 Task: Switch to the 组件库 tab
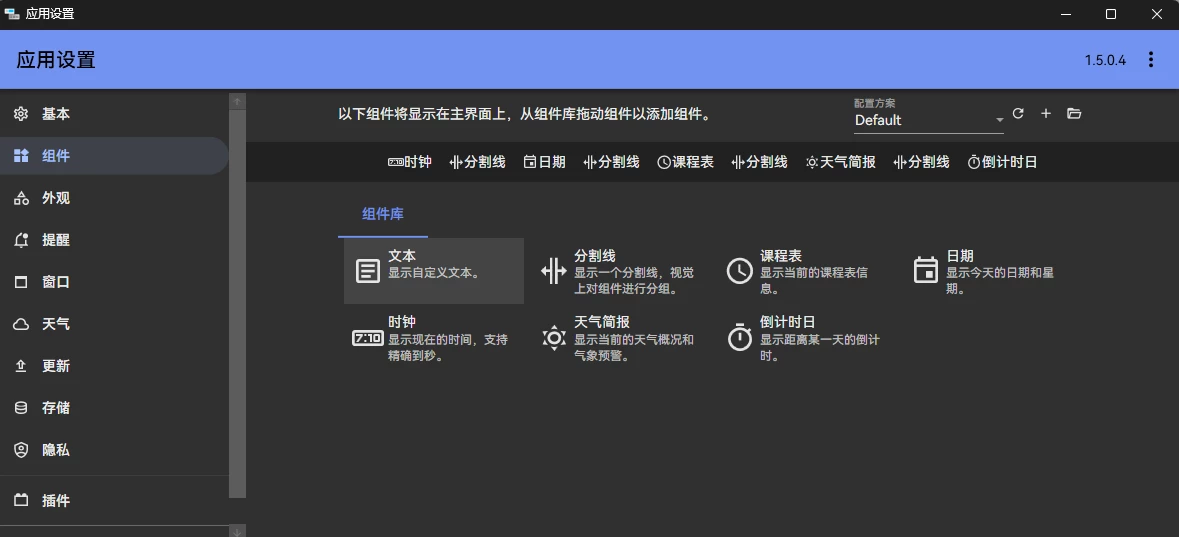383,214
